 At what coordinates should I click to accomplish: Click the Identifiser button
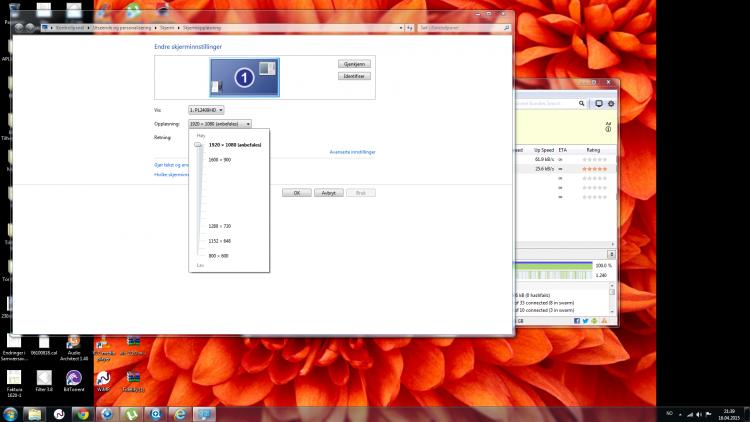click(x=354, y=76)
